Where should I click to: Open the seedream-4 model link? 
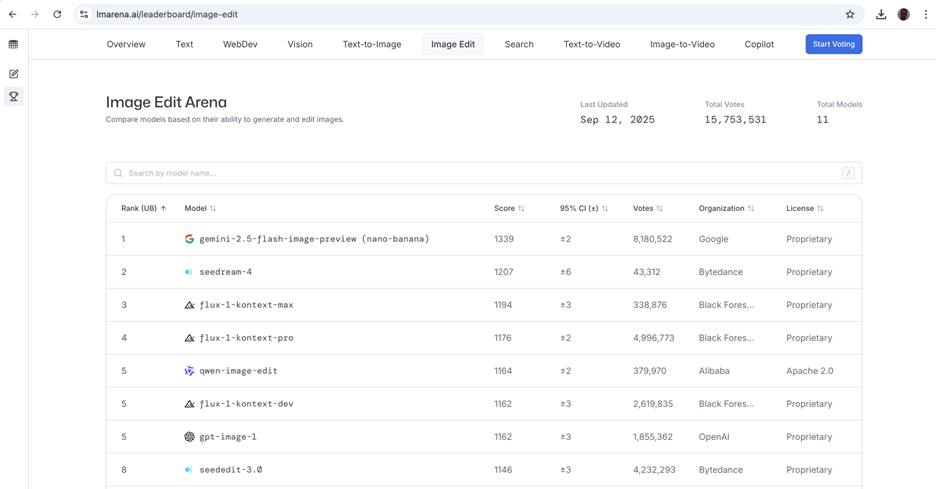click(x=226, y=272)
